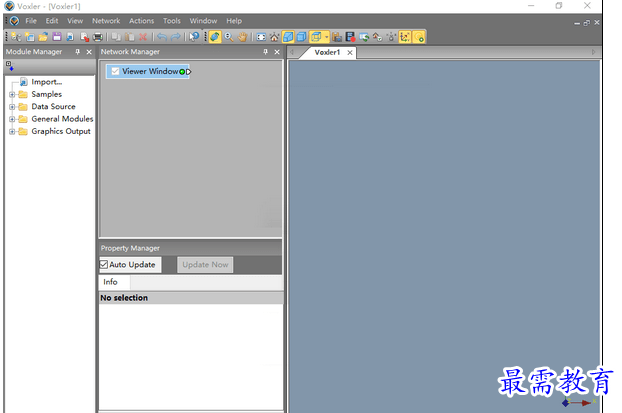Viewport: 622px width, 413px height.
Task: Open the wireframe cube dropdown arrow
Action: click(326, 37)
